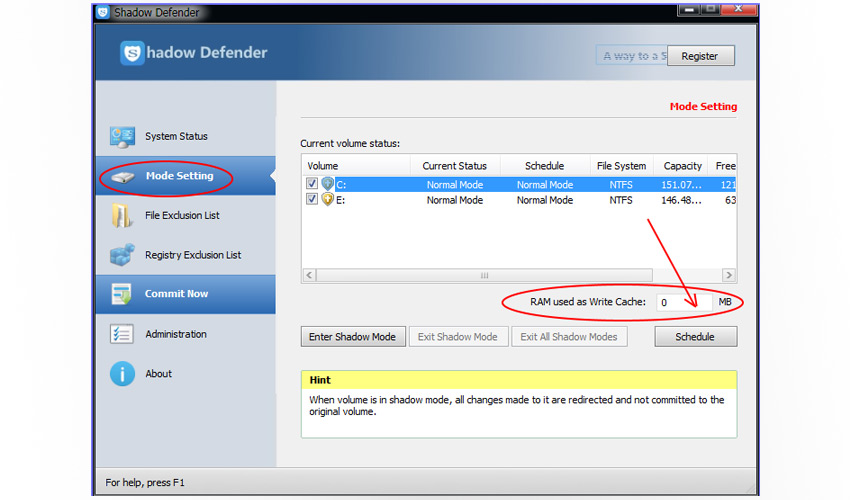Click the Free column header
This screenshot has height=500, width=850.
[x=725, y=166]
